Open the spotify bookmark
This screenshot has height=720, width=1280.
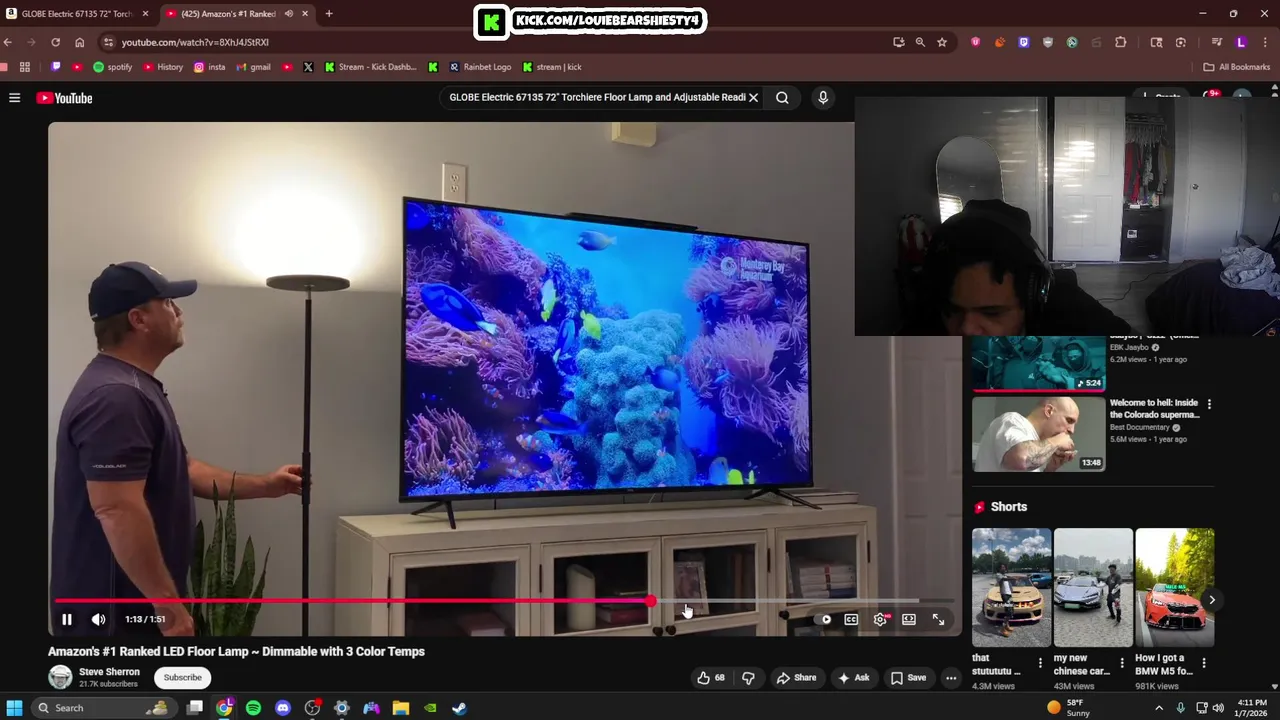tap(113, 67)
